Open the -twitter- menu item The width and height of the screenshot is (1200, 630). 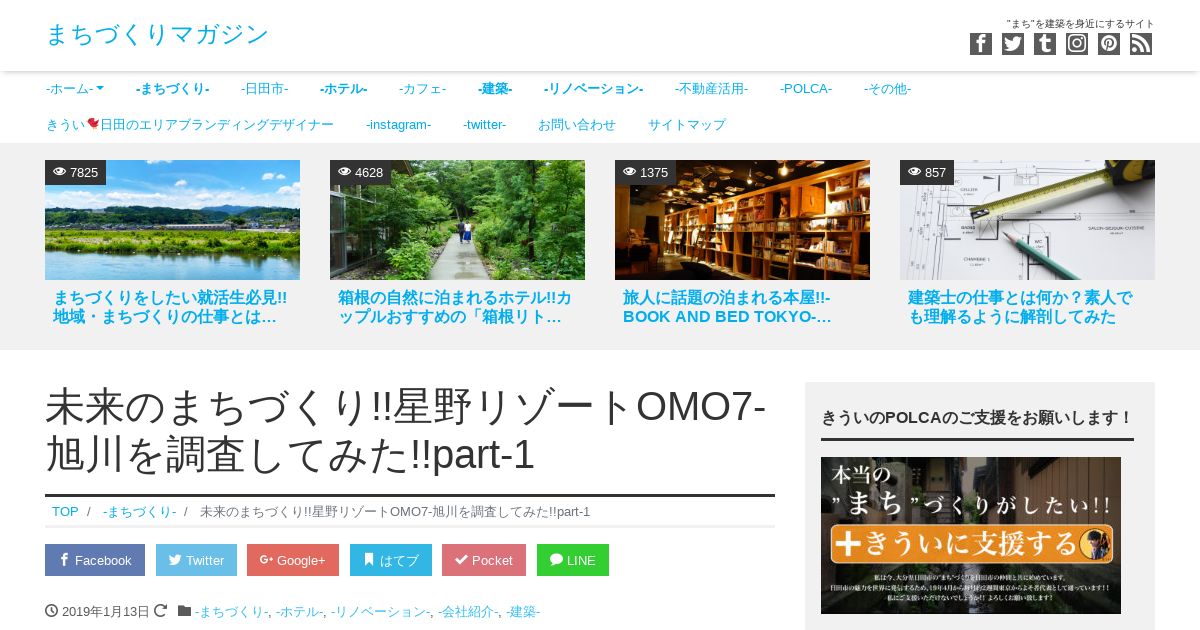click(x=484, y=125)
